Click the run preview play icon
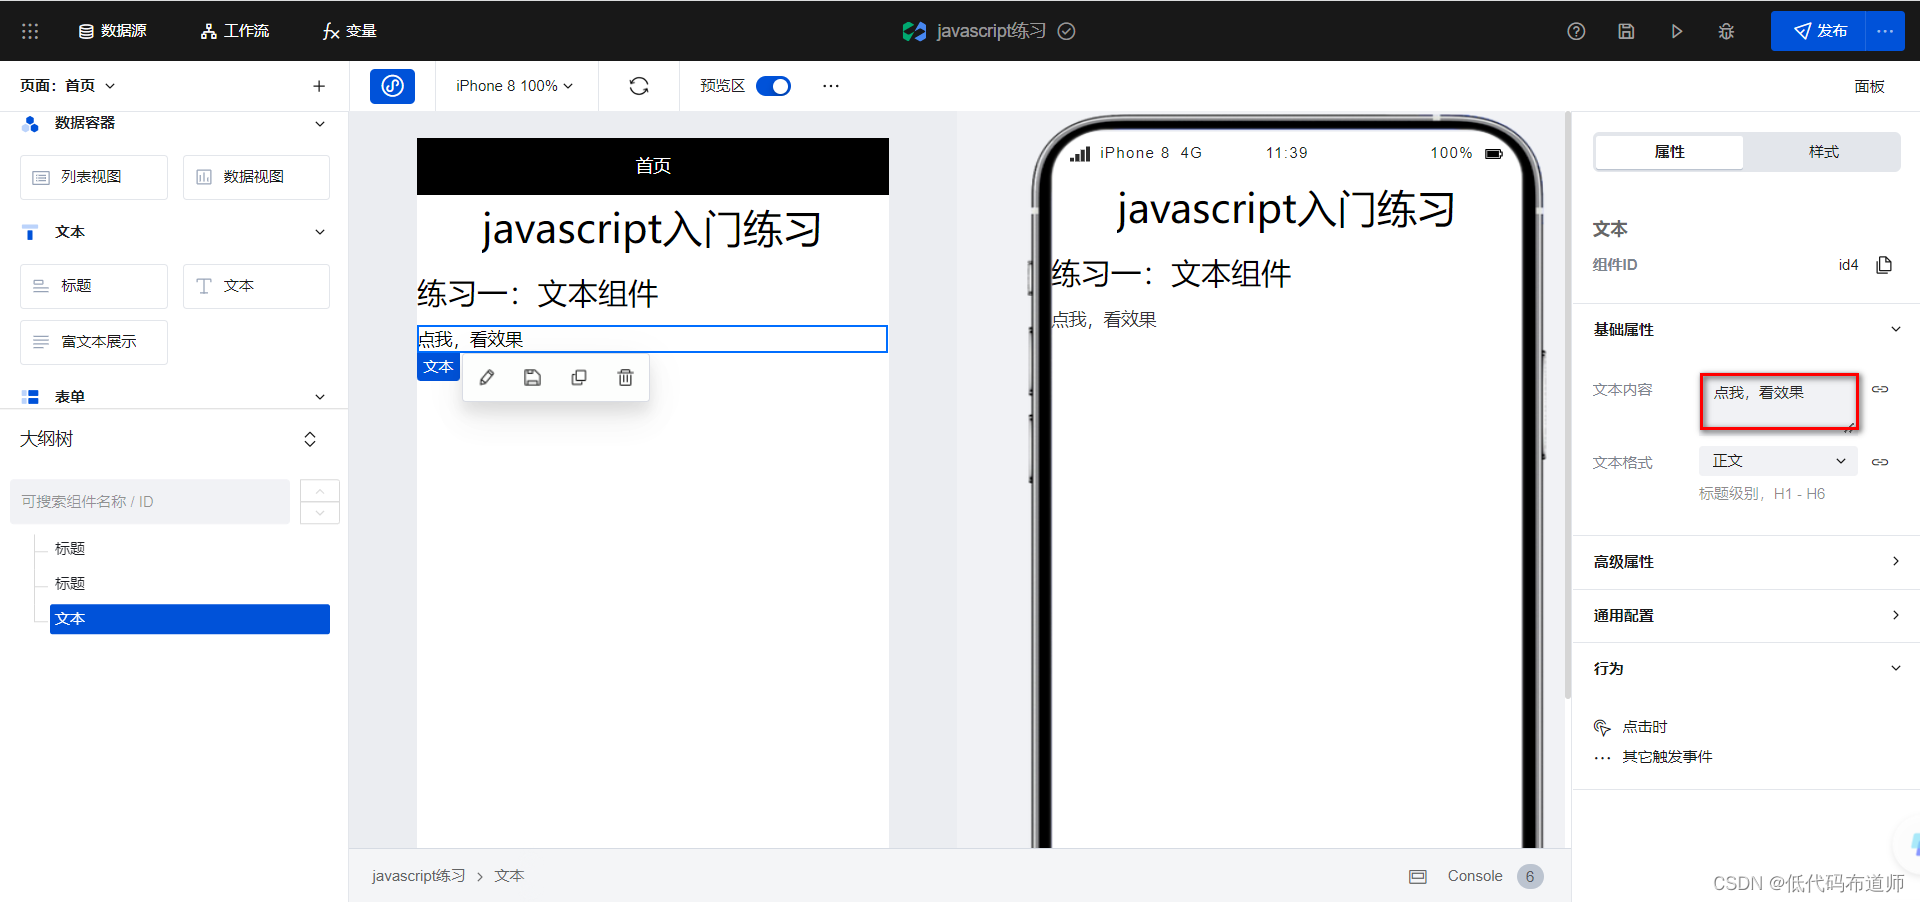The height and width of the screenshot is (902, 1920). [x=1676, y=31]
